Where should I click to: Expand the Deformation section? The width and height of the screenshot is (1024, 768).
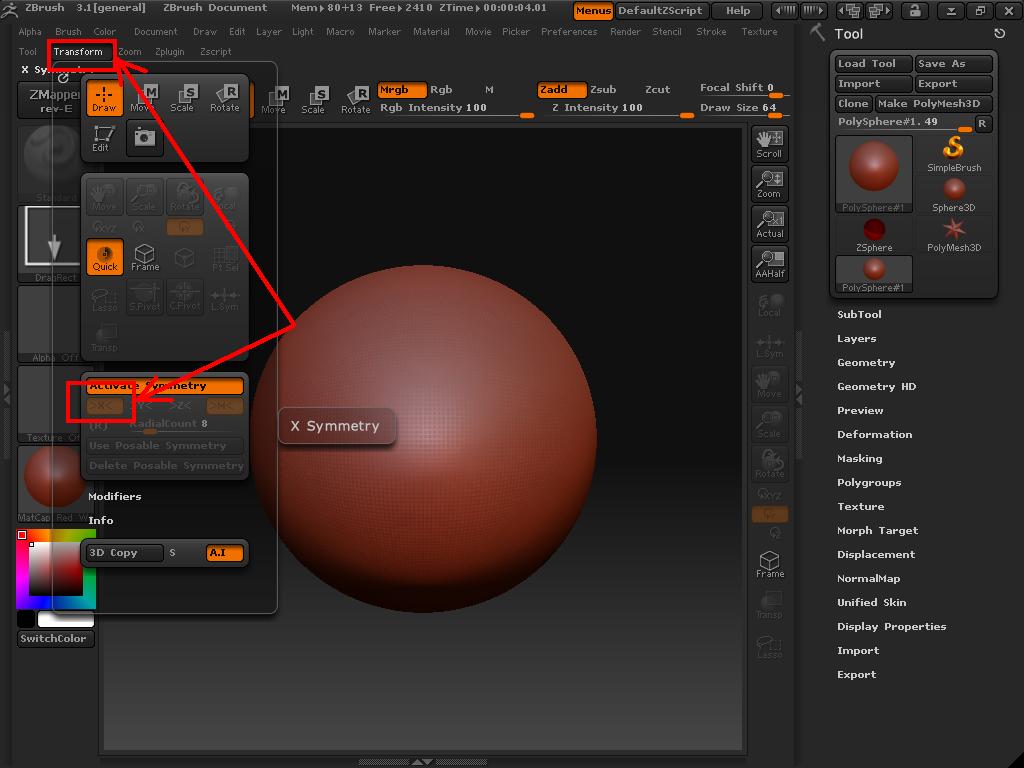pyautogui.click(x=874, y=434)
